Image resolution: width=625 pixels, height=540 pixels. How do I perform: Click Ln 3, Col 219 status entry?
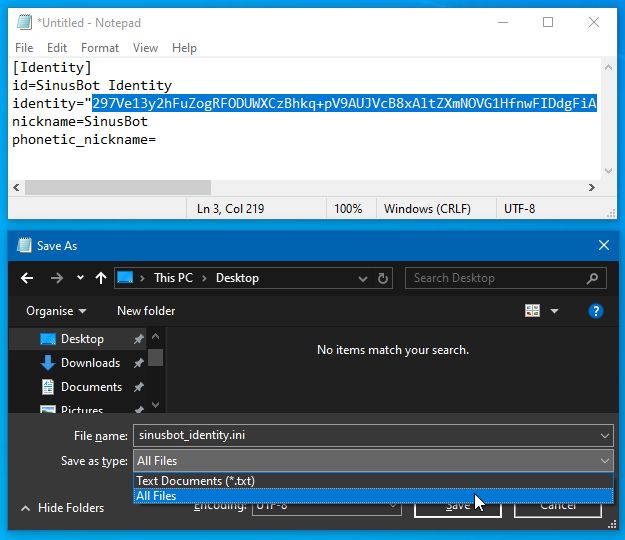click(230, 208)
